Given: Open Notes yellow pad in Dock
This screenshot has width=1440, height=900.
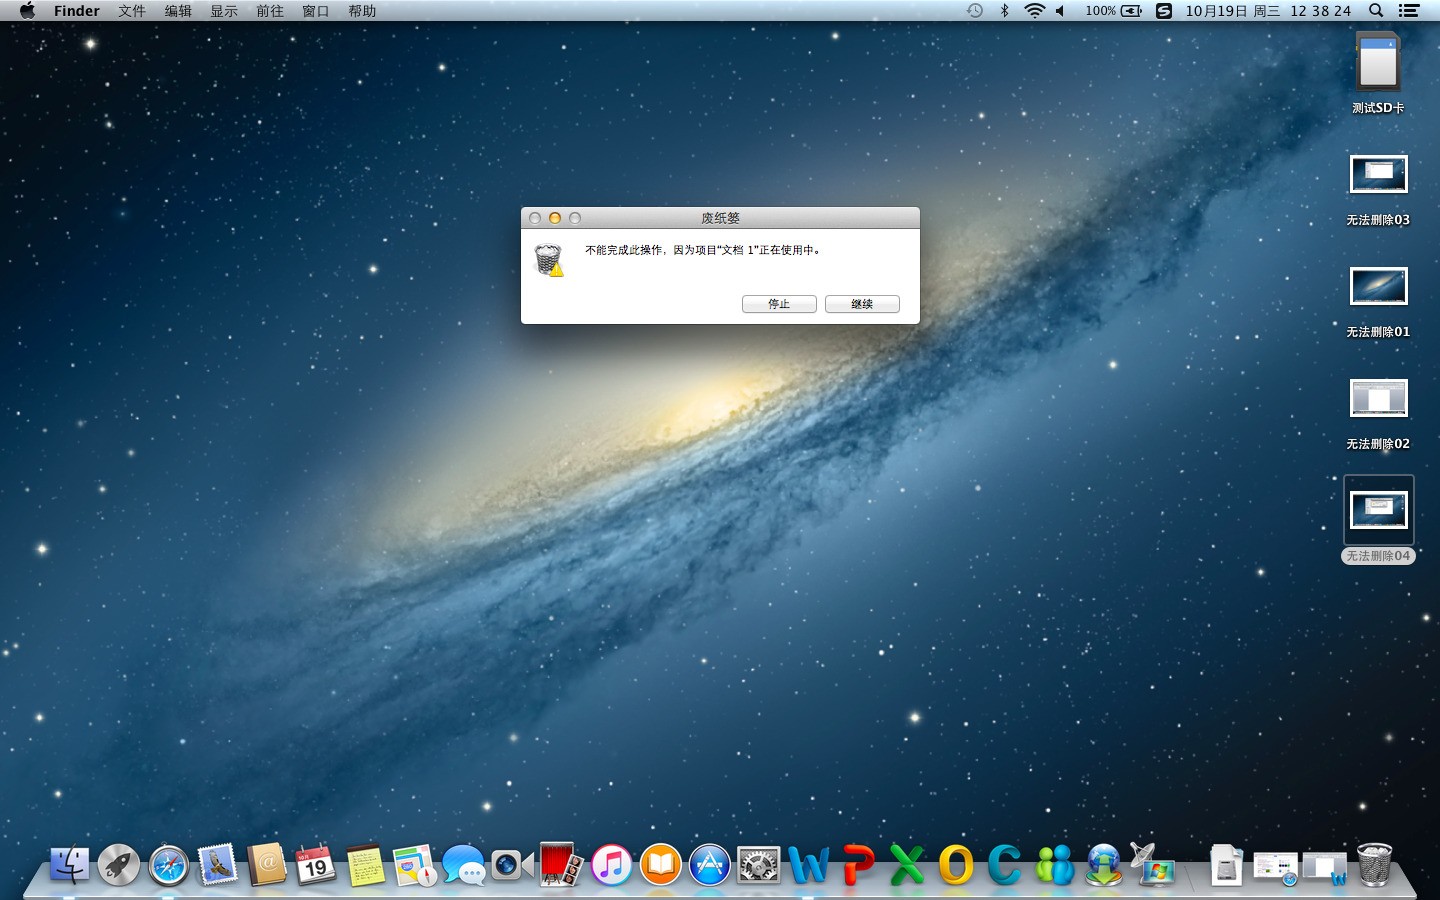Looking at the screenshot, I should [x=365, y=865].
